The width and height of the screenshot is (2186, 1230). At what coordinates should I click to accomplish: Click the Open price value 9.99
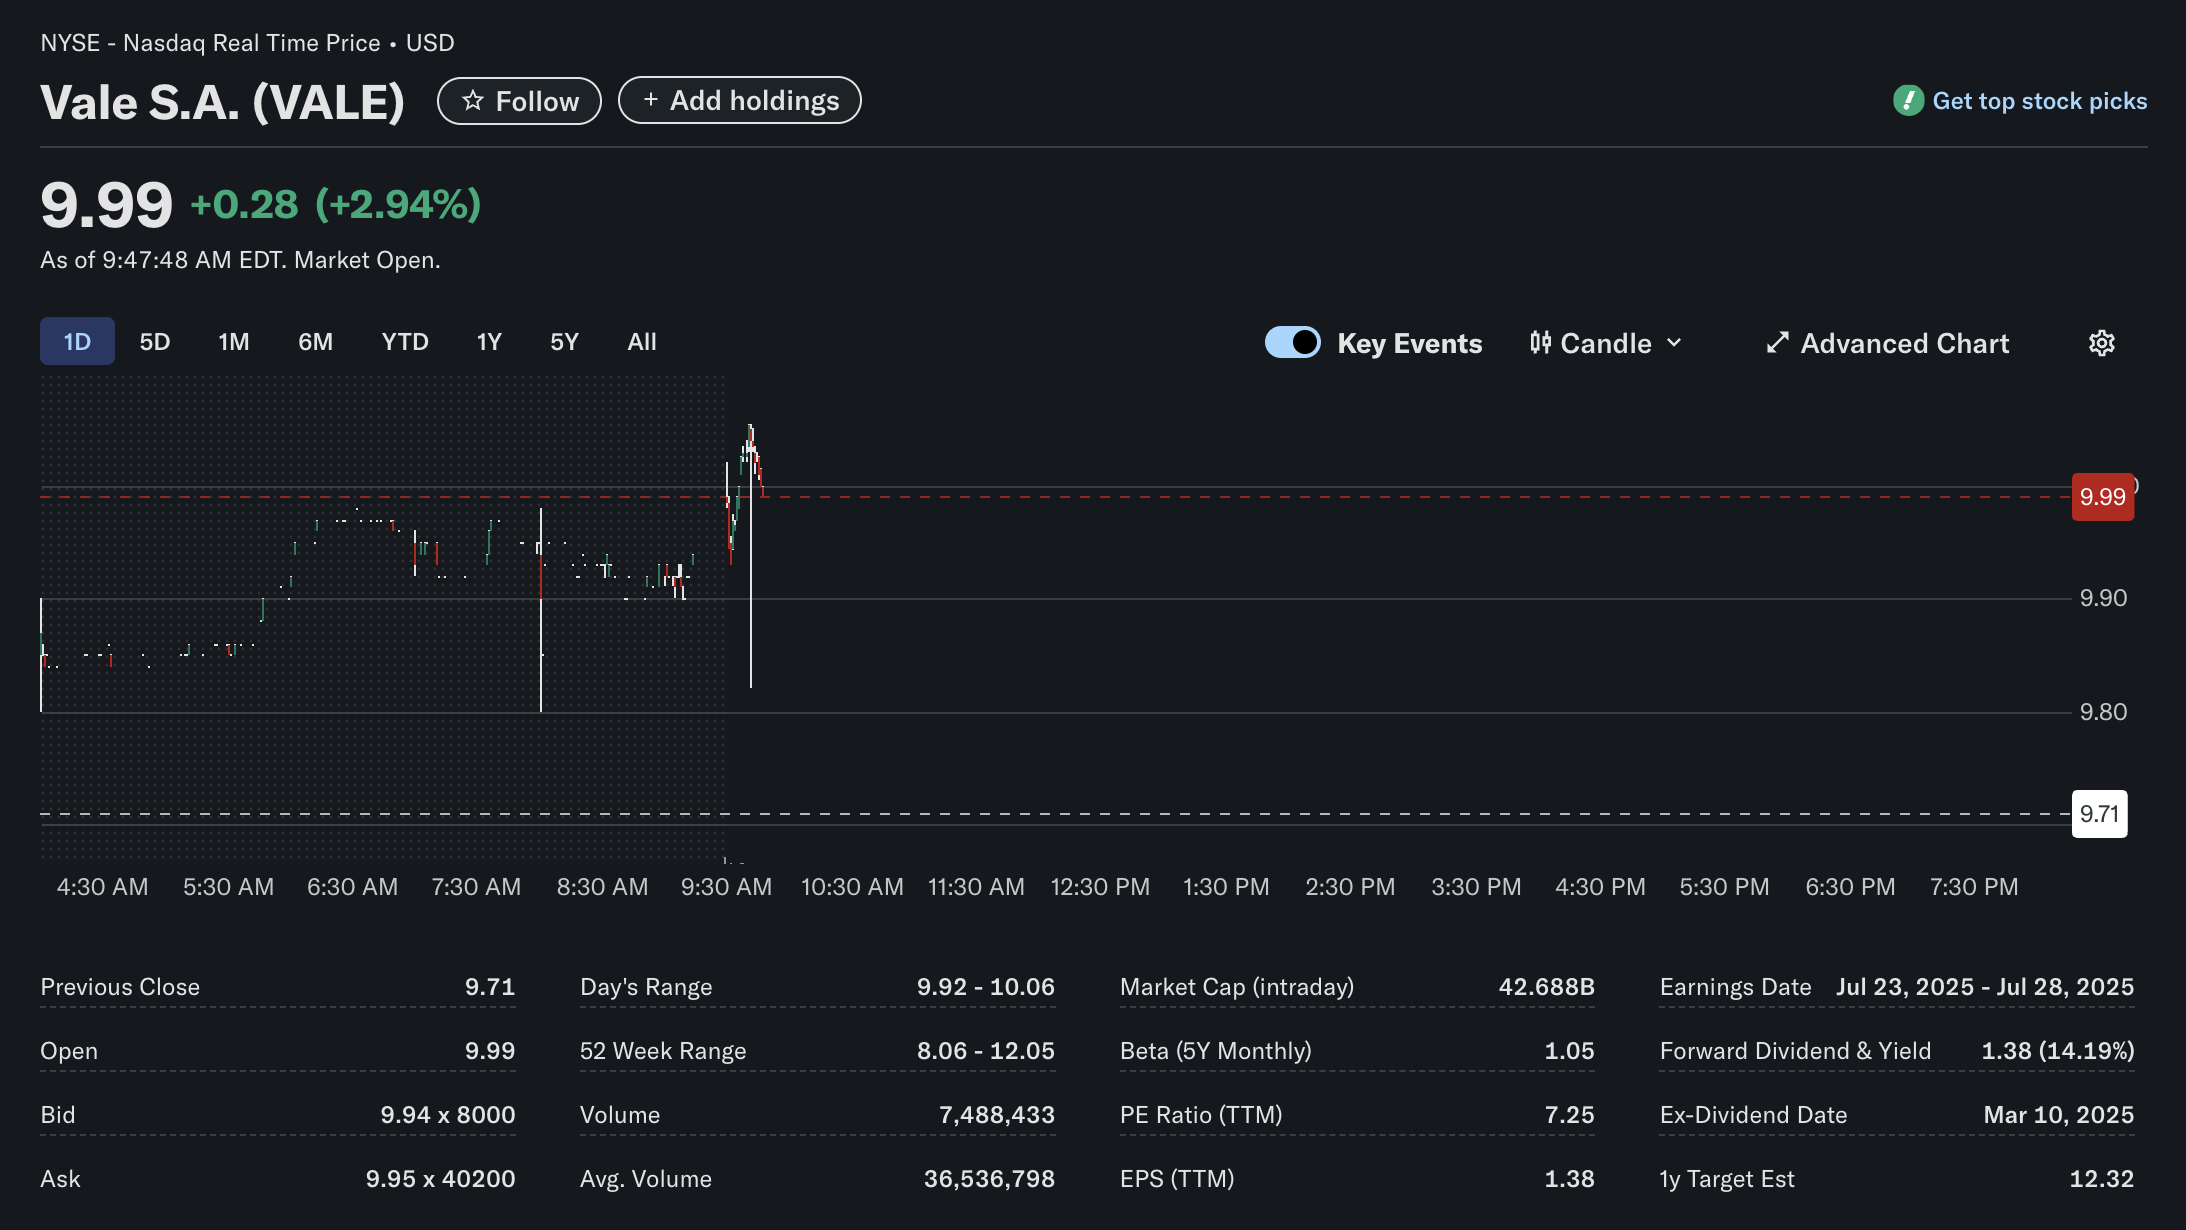click(x=490, y=1051)
